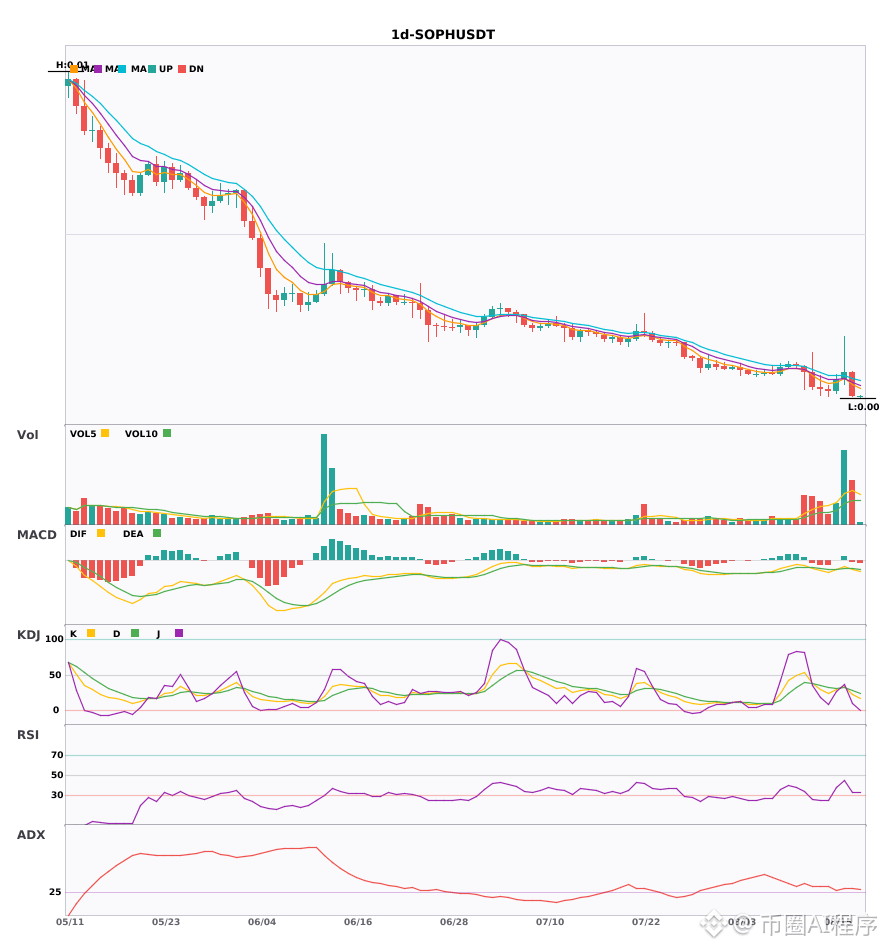Viewport: 885px width, 950px height.
Task: Click the 06/16 date label
Action: (x=358, y=922)
